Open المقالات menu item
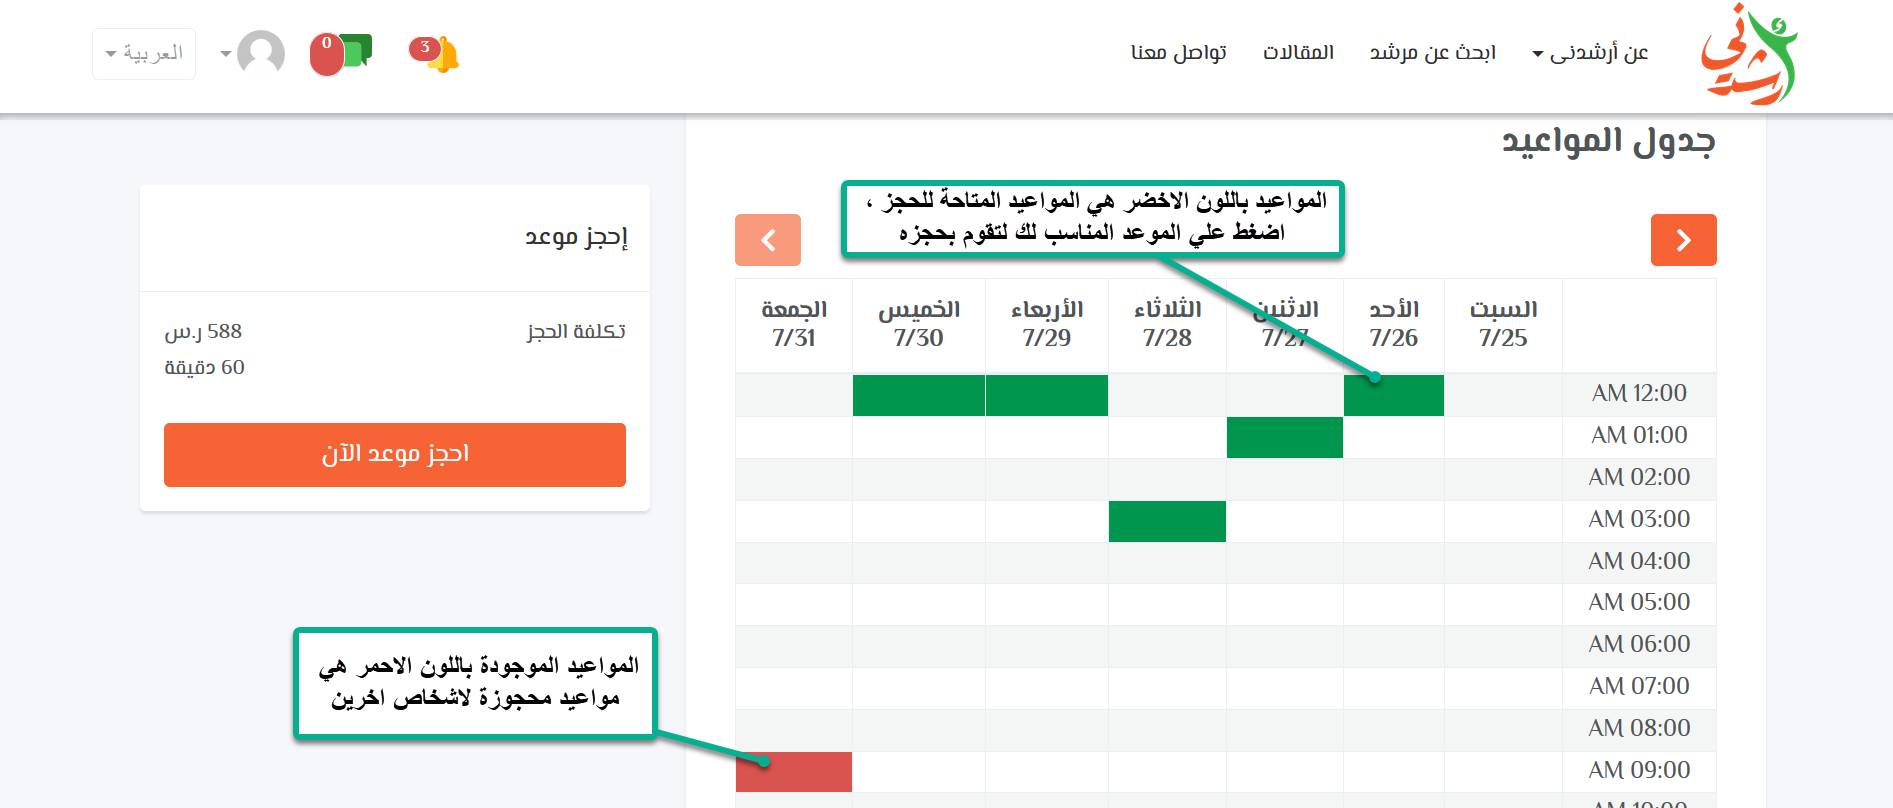Image resolution: width=1893 pixels, height=808 pixels. click(1298, 53)
